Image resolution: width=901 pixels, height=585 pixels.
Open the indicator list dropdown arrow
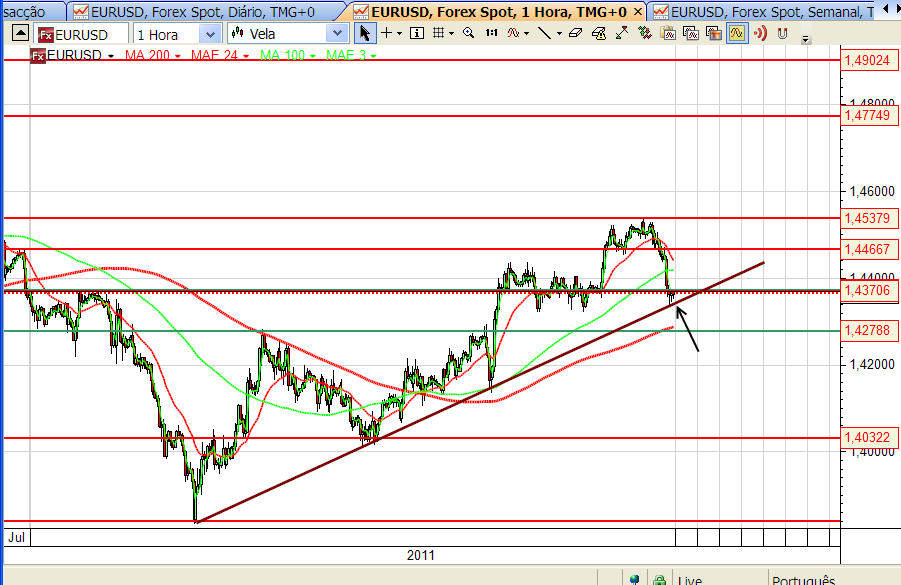526,34
